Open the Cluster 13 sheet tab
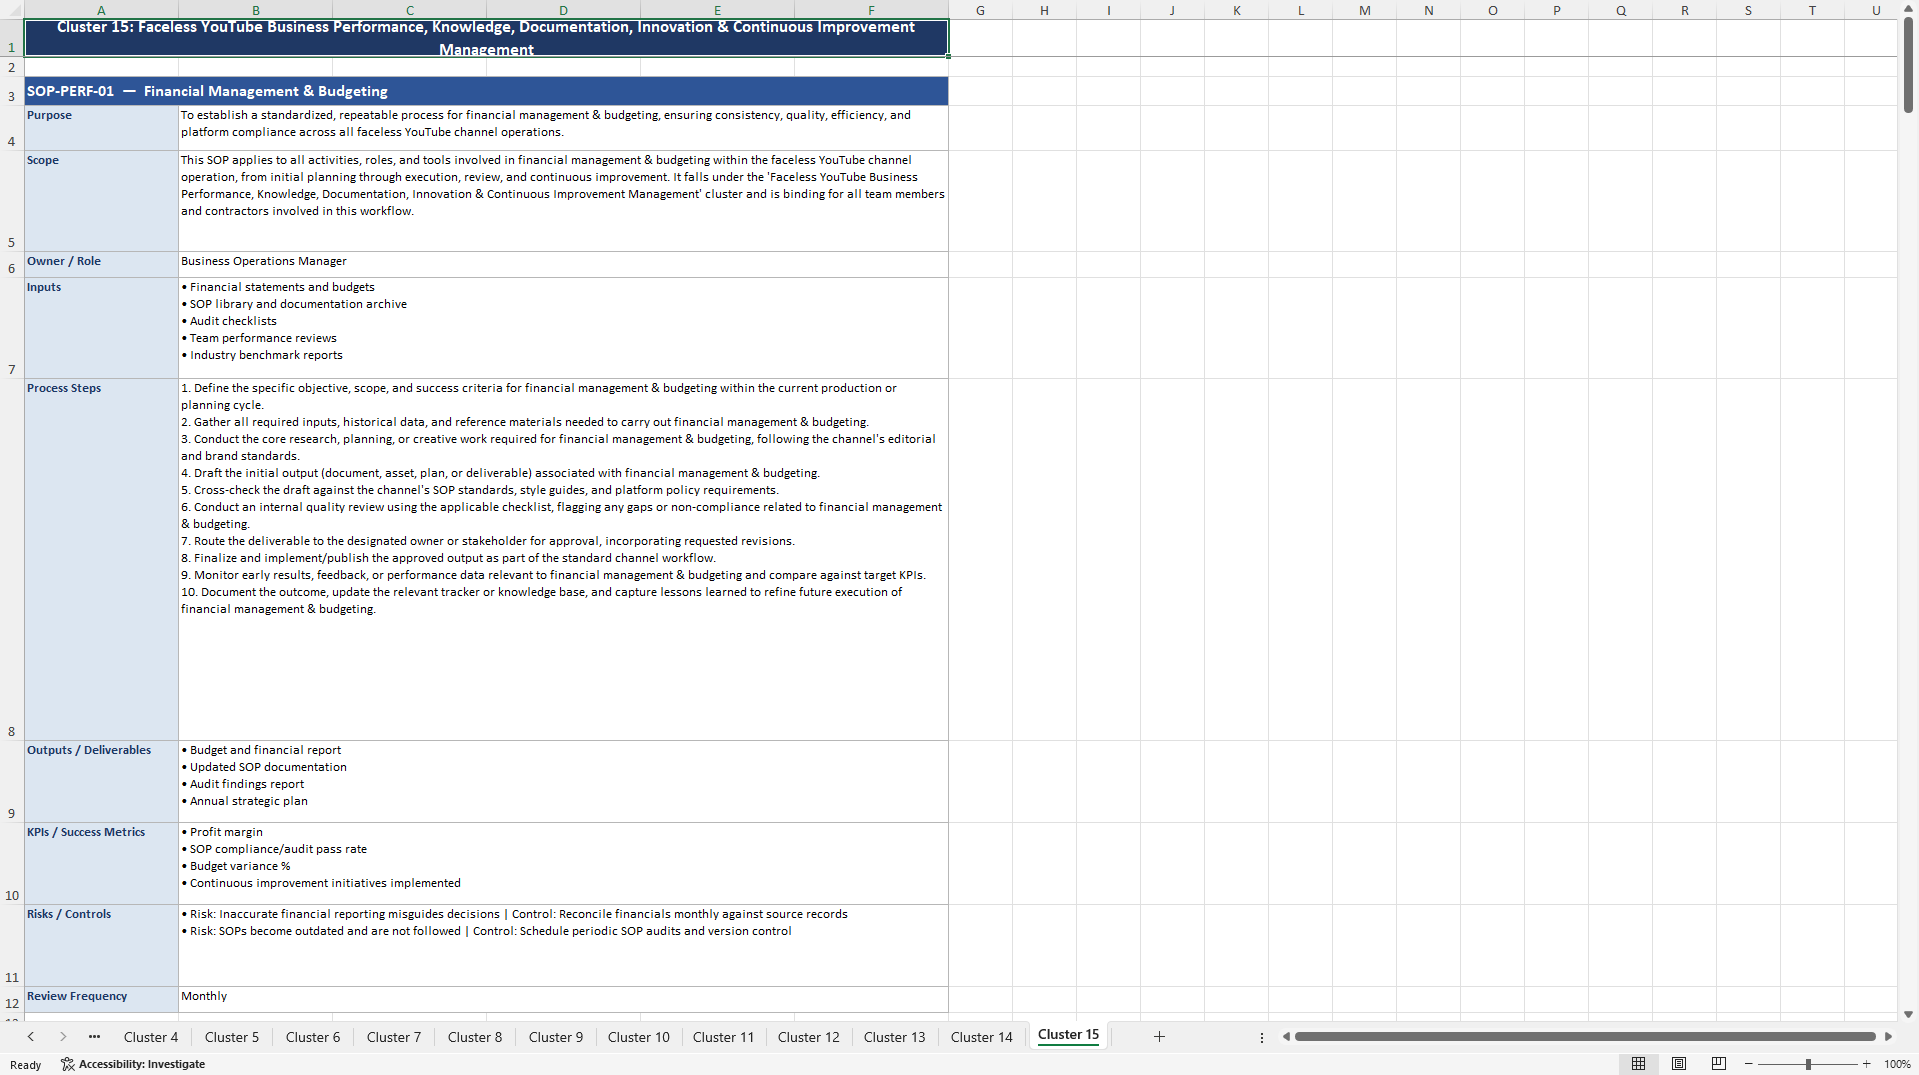 pyautogui.click(x=895, y=1037)
